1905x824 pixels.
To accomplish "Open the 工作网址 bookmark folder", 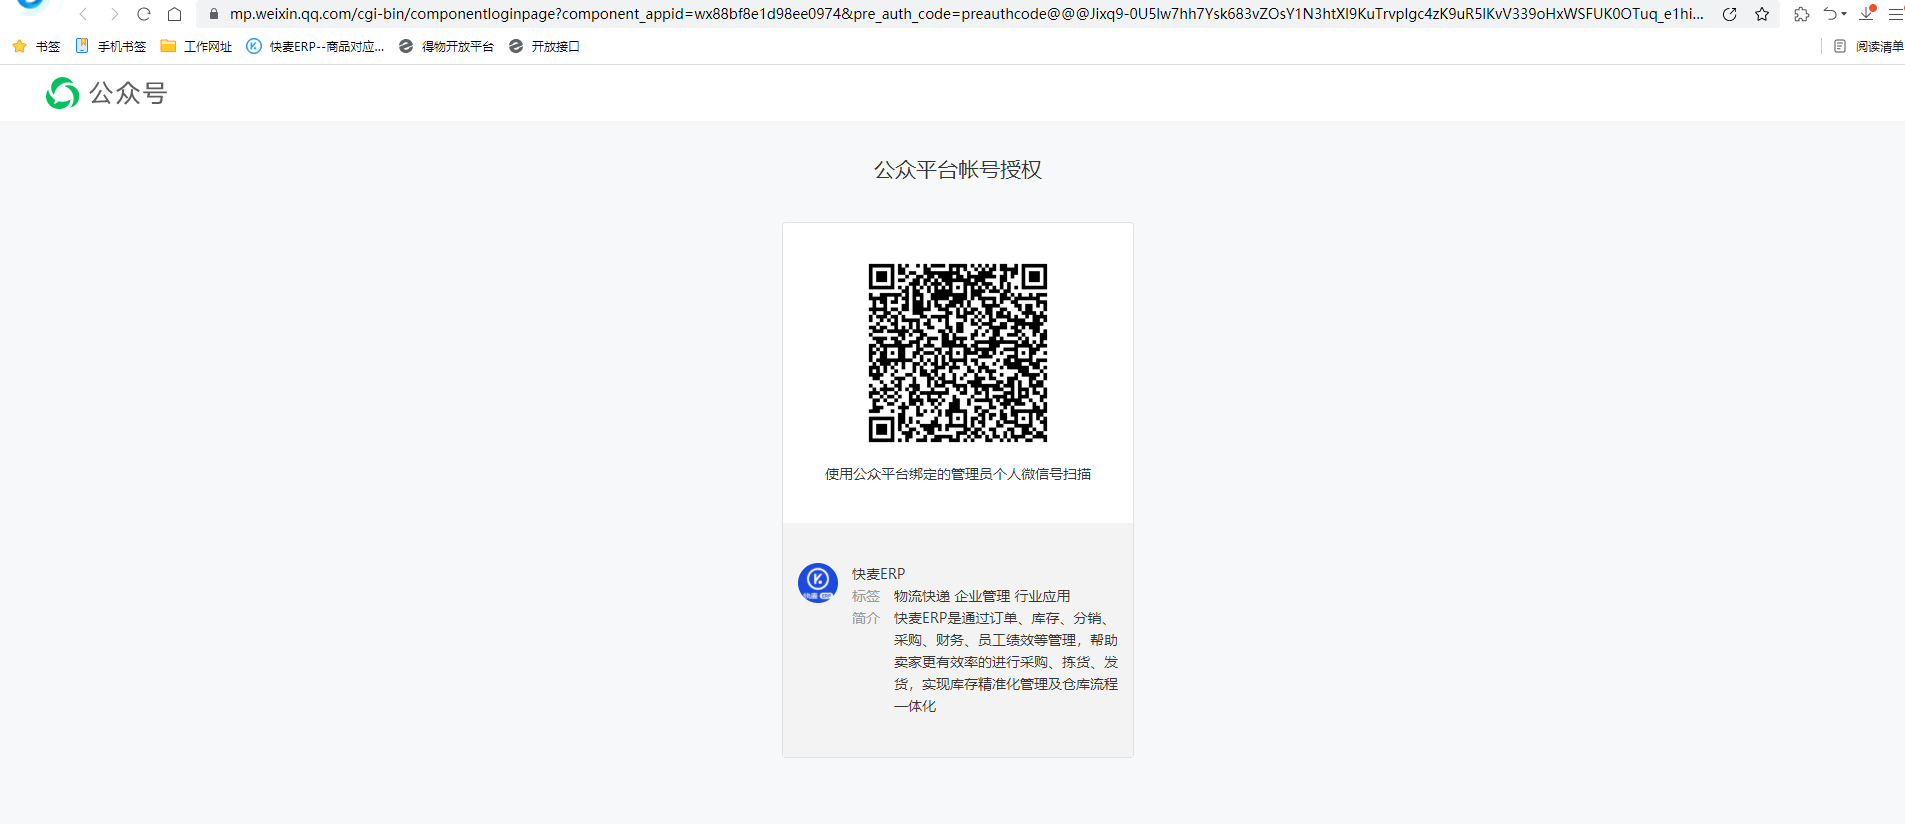I will click(x=196, y=46).
